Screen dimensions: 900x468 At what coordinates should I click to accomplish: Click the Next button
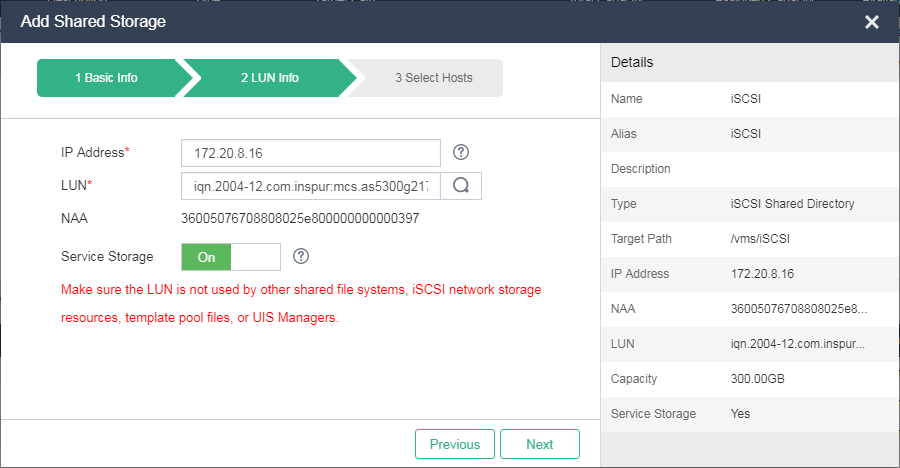pos(540,444)
